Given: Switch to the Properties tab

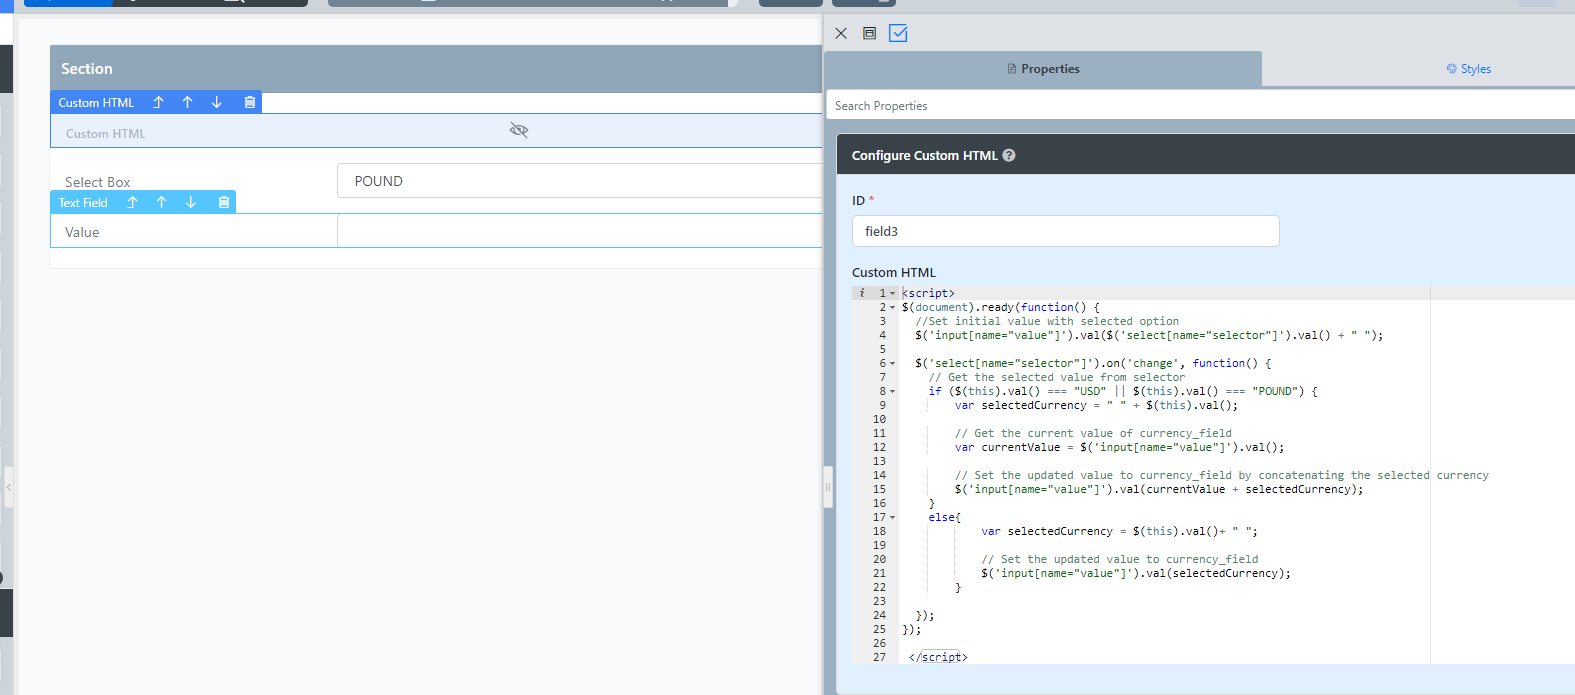Looking at the screenshot, I should click(1043, 69).
